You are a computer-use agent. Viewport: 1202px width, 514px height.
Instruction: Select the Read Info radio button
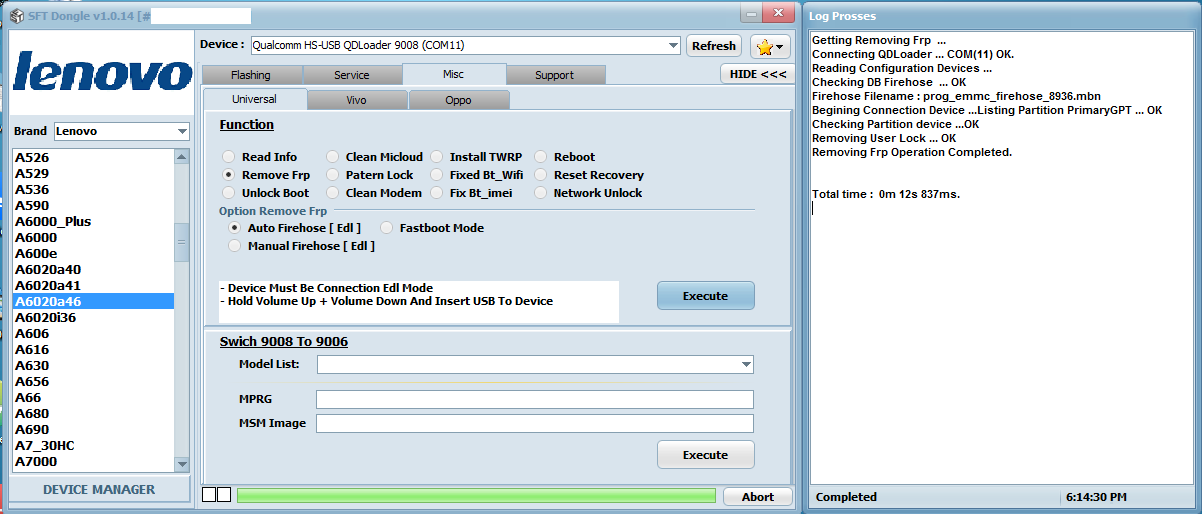point(229,157)
